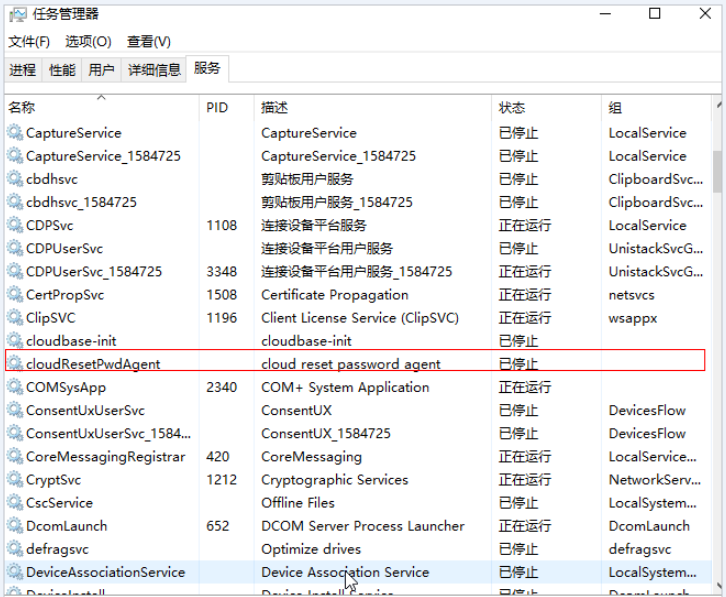Click the gear icon beside CDPSvc

pyautogui.click(x=15, y=225)
